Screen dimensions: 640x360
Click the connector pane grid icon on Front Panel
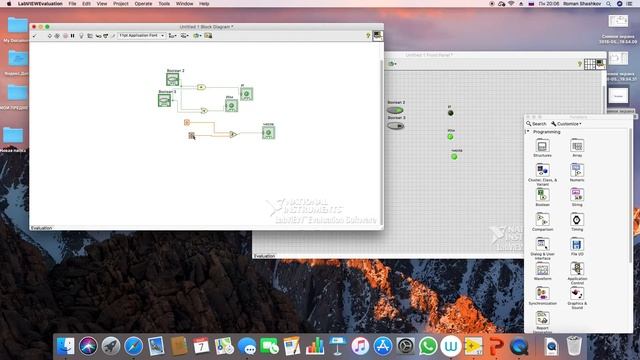click(590, 64)
